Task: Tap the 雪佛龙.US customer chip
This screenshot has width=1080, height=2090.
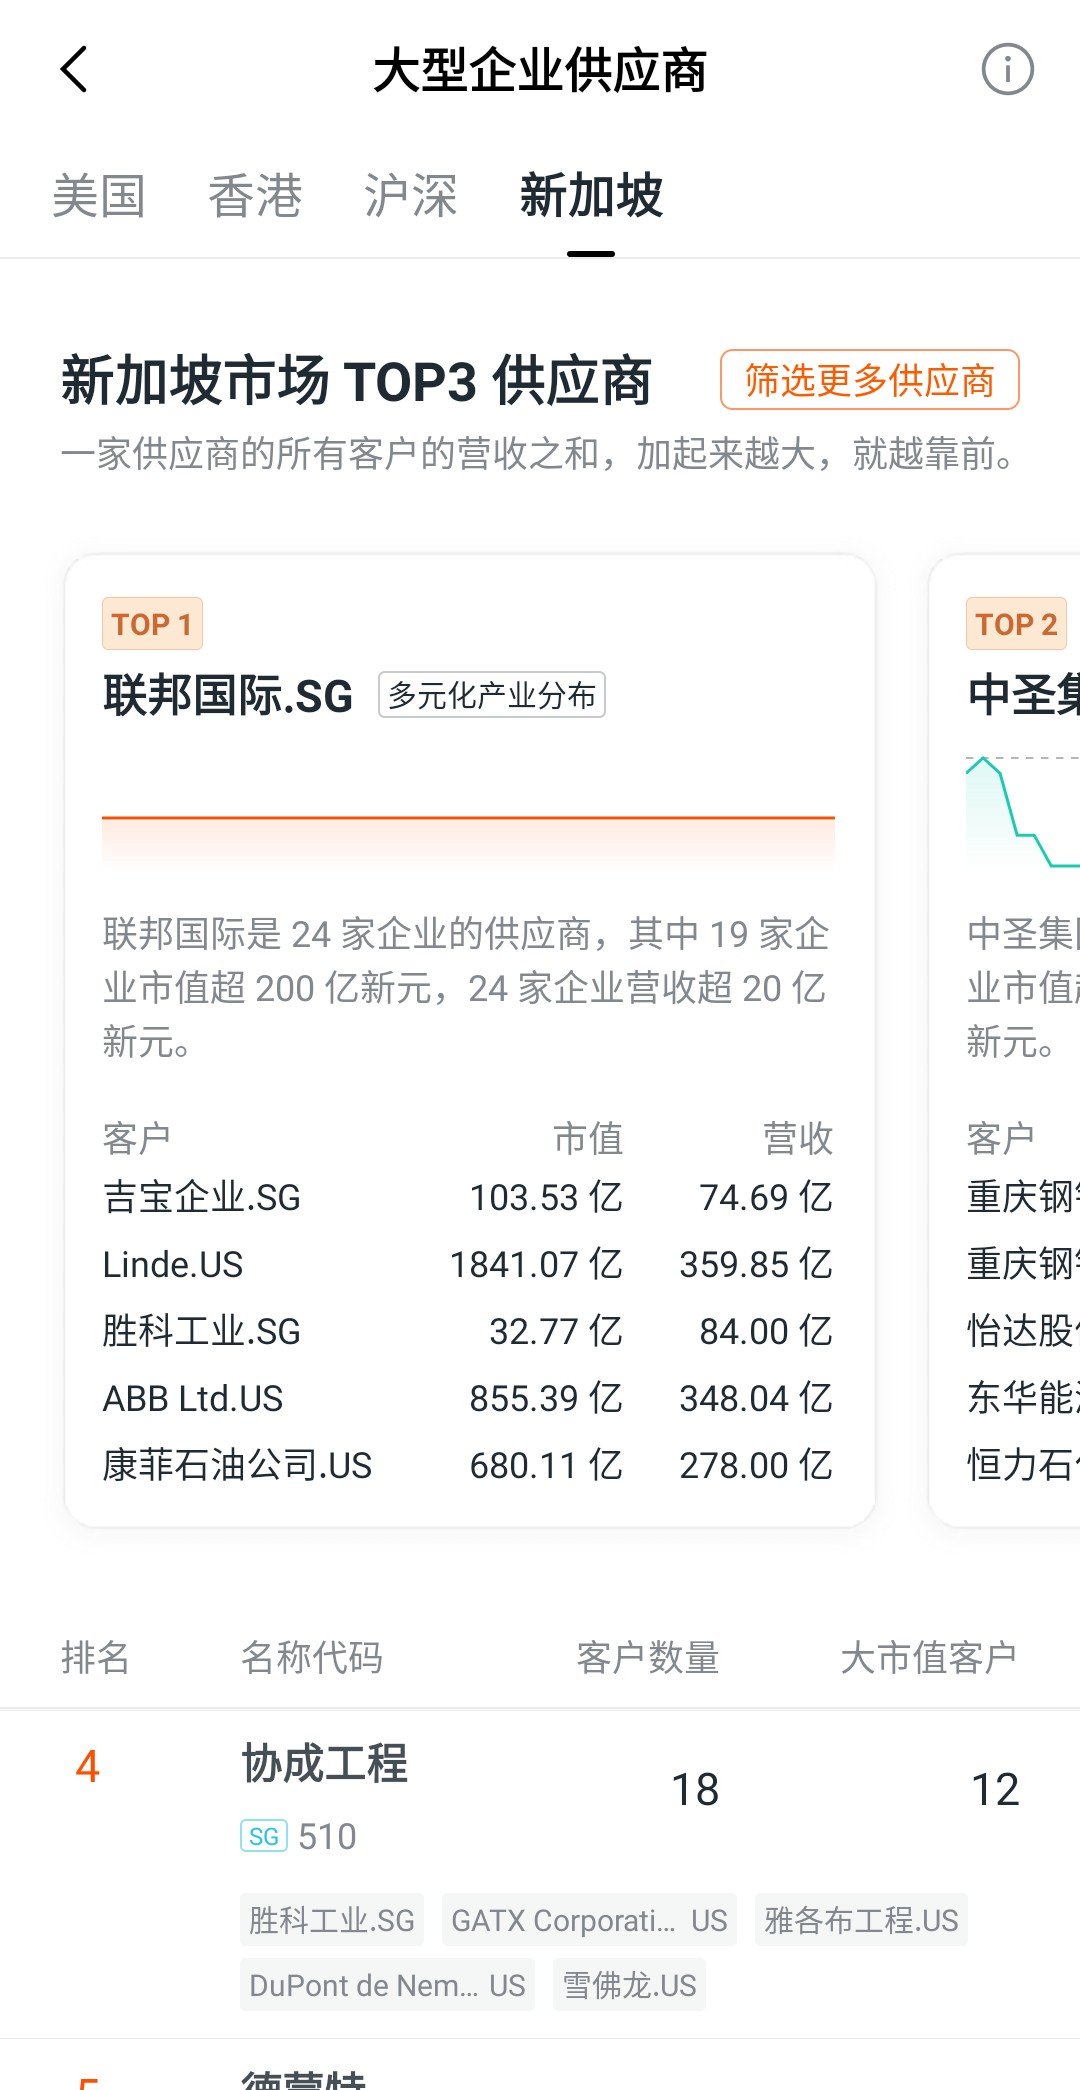Action: coord(629,1985)
